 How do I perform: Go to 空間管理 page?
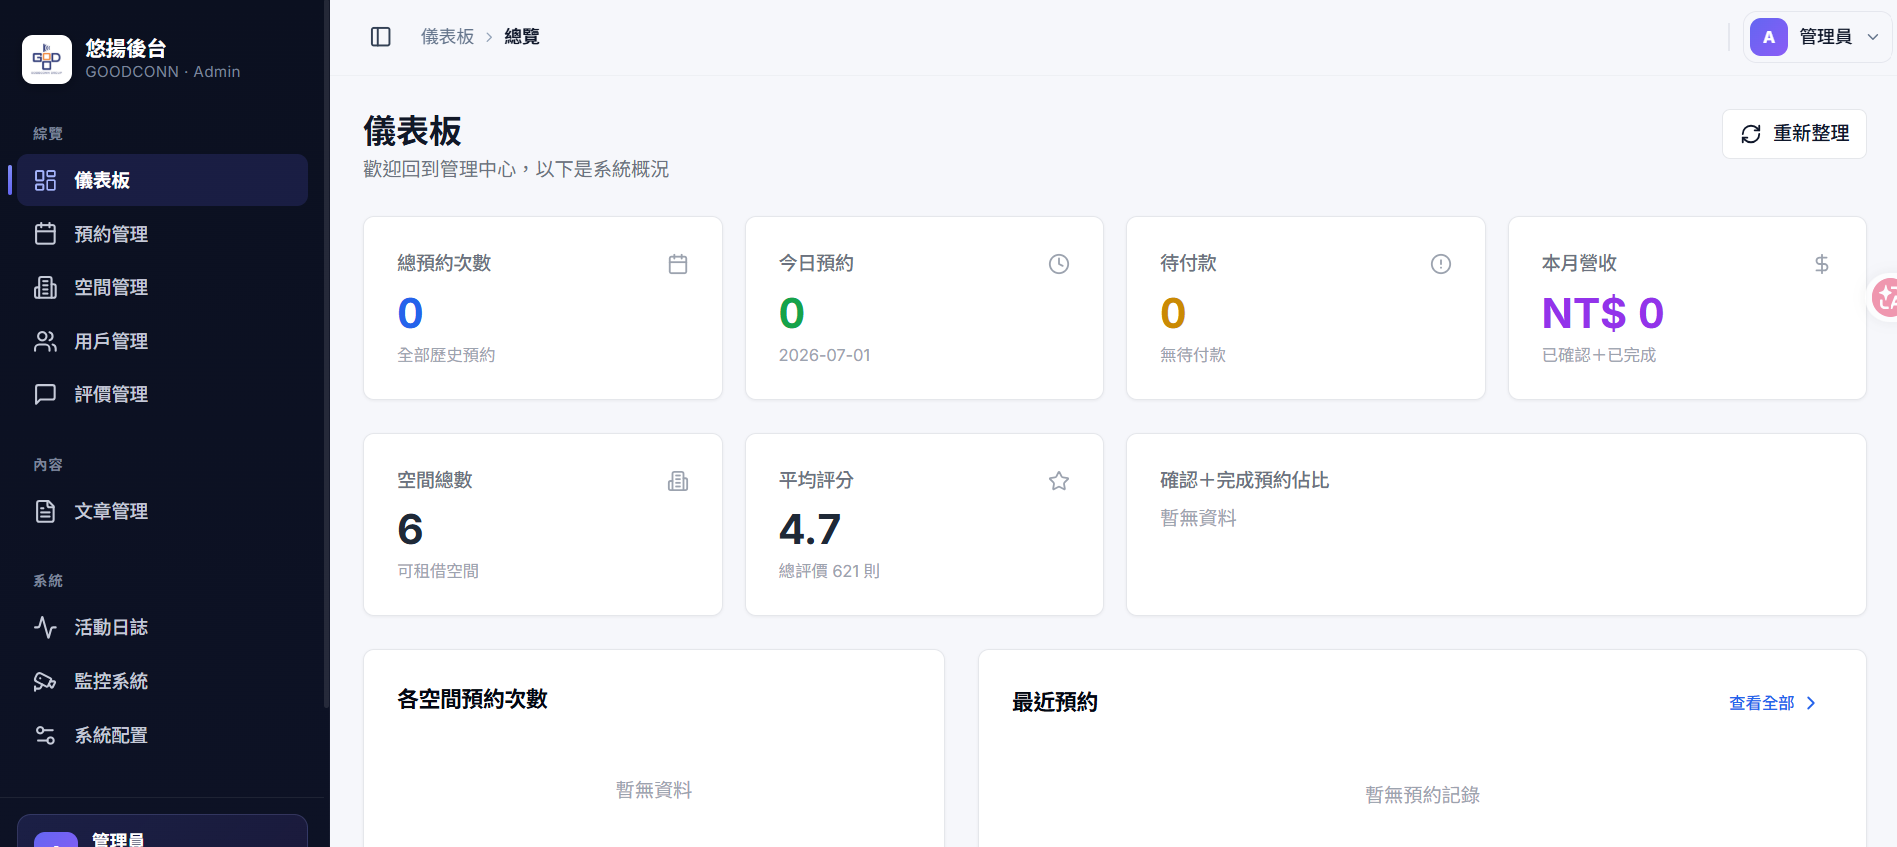162,287
